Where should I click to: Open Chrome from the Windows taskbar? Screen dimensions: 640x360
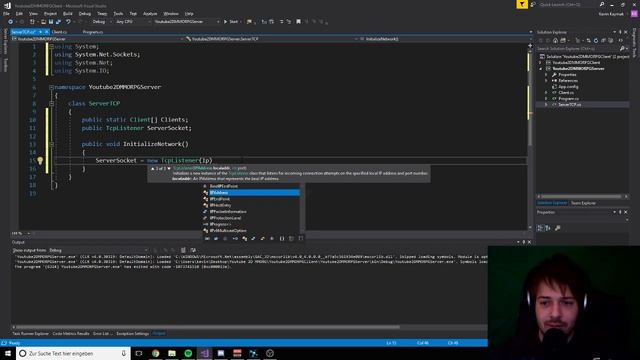pyautogui.click(x=156, y=353)
